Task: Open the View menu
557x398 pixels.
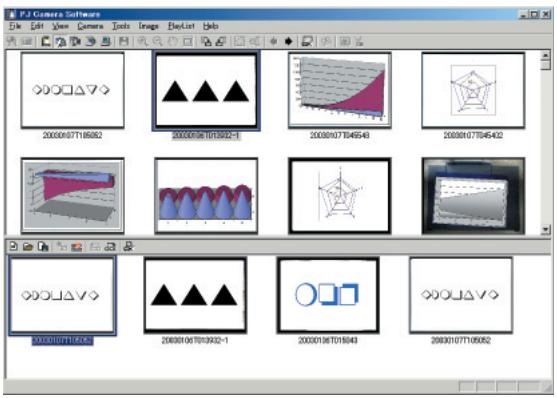Action: coord(60,26)
